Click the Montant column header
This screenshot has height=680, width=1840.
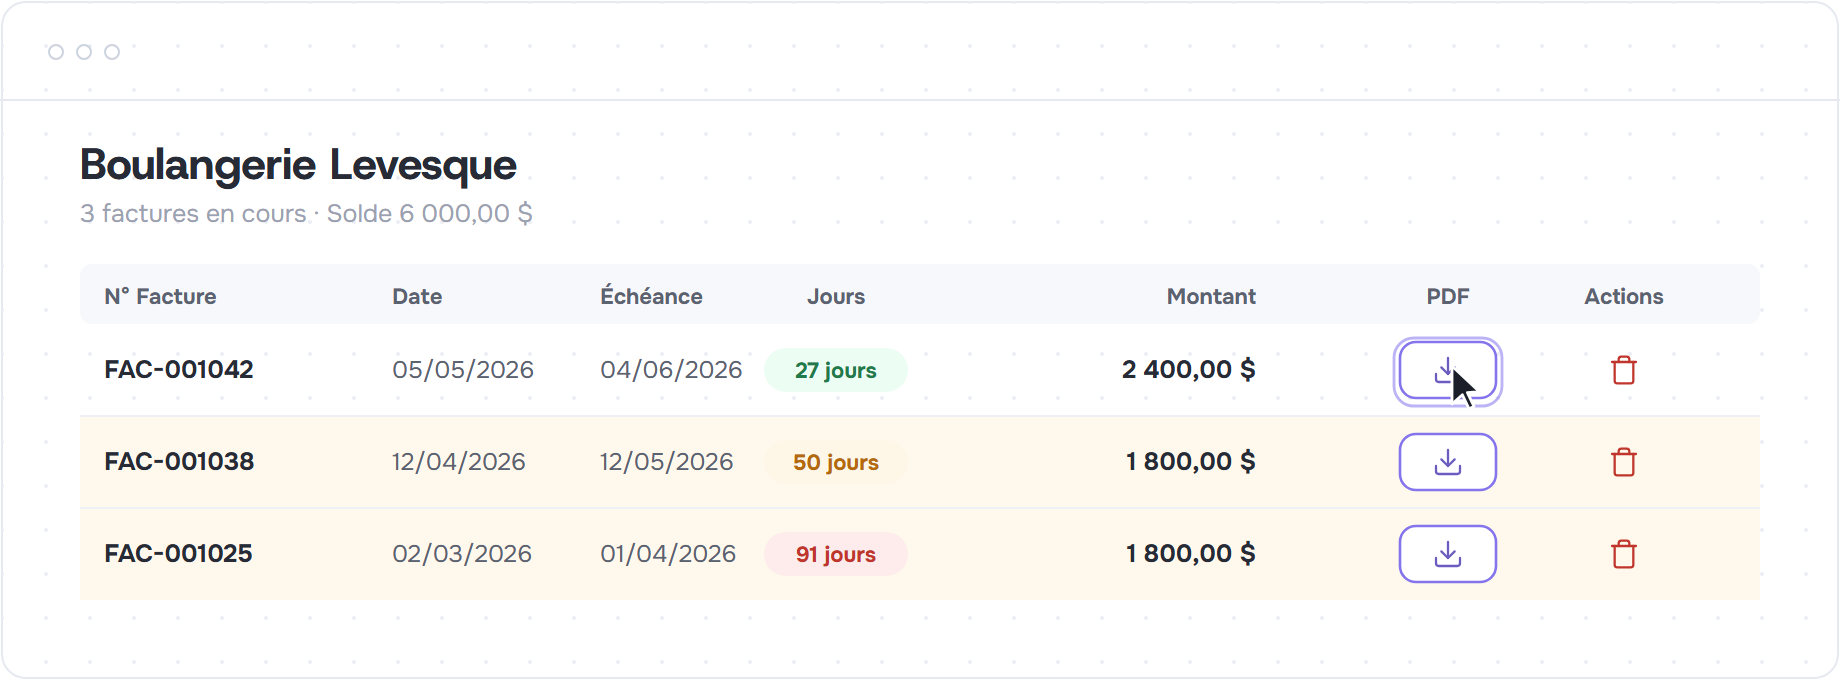pyautogui.click(x=1211, y=296)
